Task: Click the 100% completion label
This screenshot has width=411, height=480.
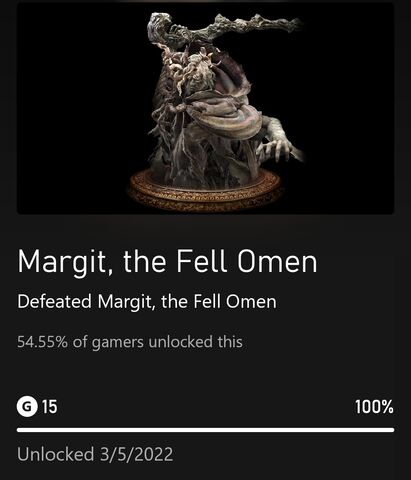Action: (374, 407)
